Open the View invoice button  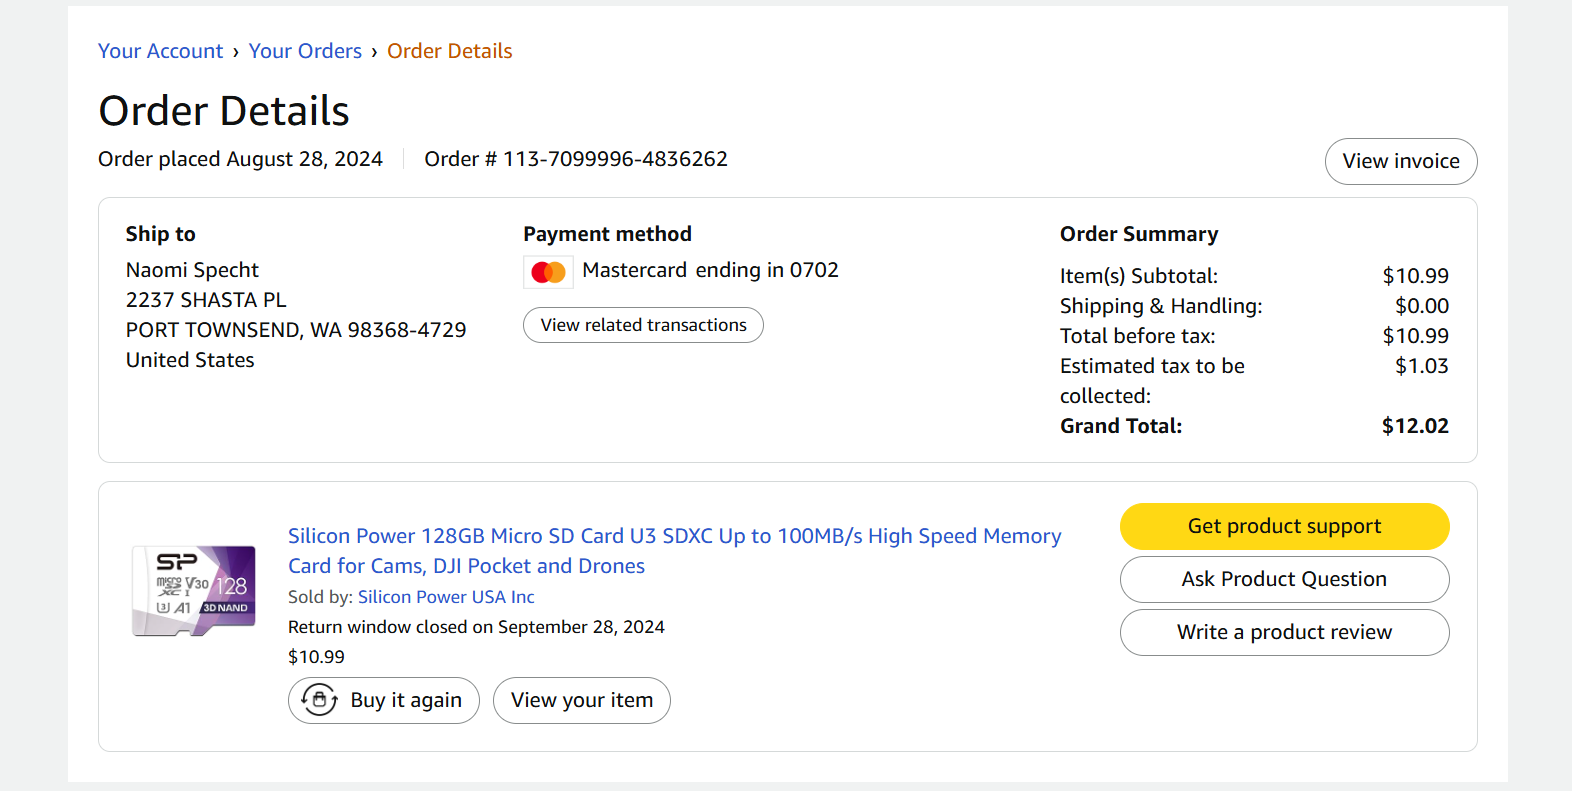tap(1400, 161)
